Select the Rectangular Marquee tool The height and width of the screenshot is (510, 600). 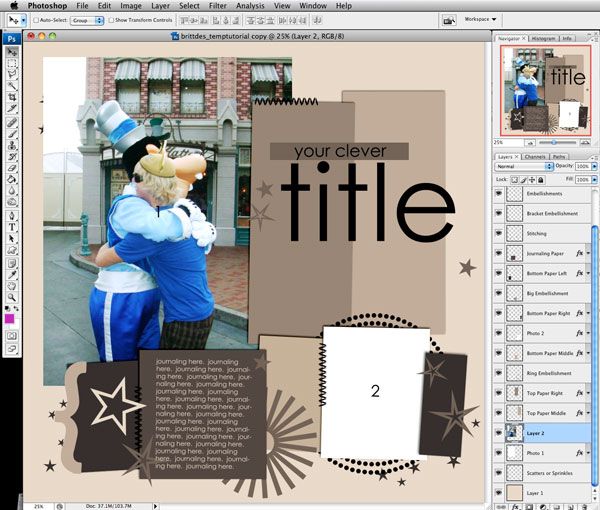click(x=12, y=63)
